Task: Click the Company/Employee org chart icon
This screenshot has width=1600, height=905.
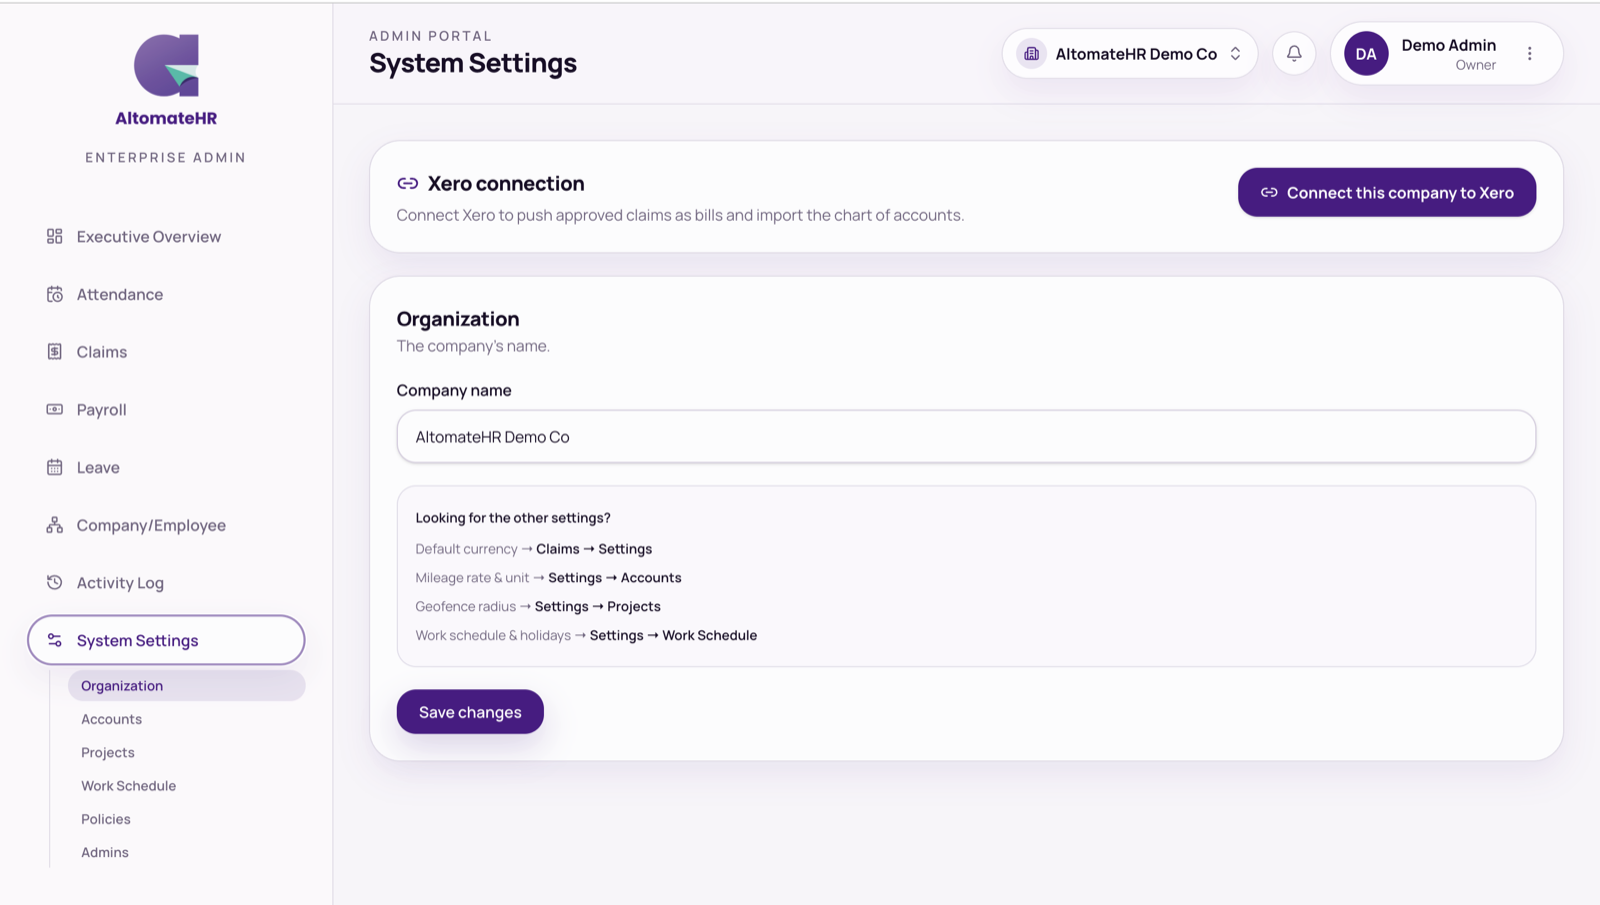Action: point(55,525)
